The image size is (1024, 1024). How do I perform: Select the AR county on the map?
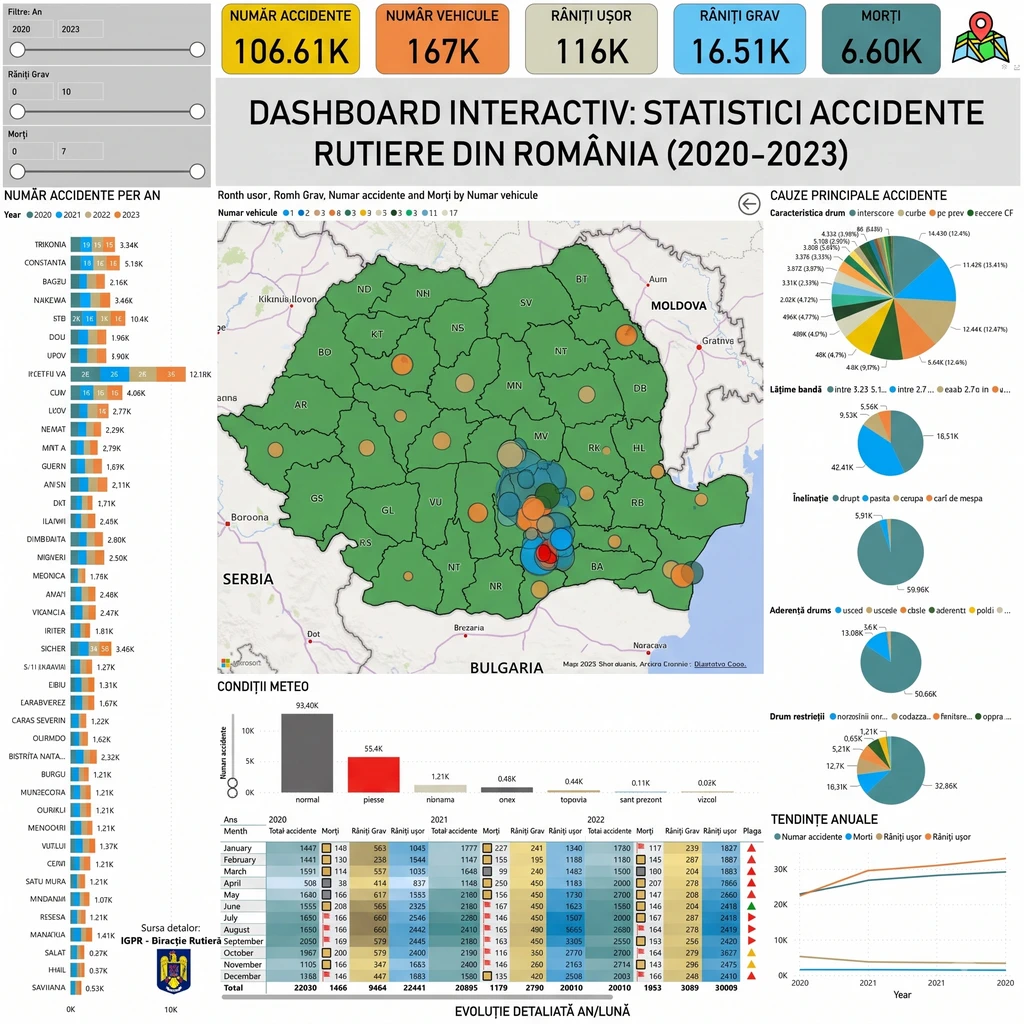tap(300, 404)
